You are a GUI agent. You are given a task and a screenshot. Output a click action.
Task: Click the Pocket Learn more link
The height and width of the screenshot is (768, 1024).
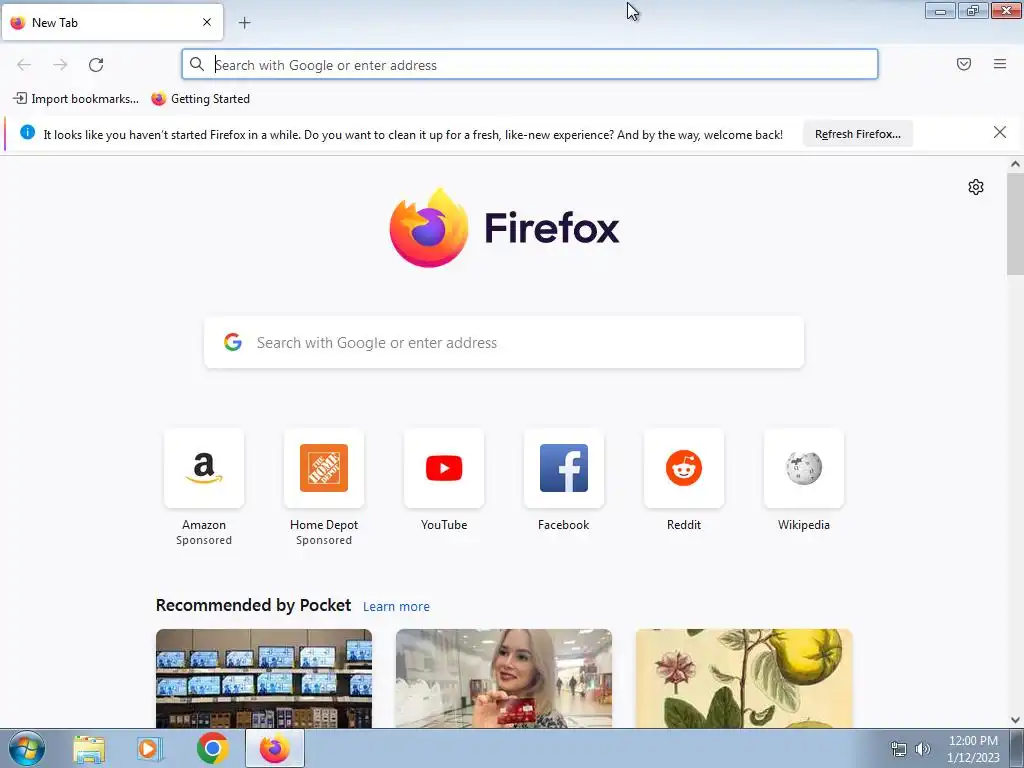(396, 607)
